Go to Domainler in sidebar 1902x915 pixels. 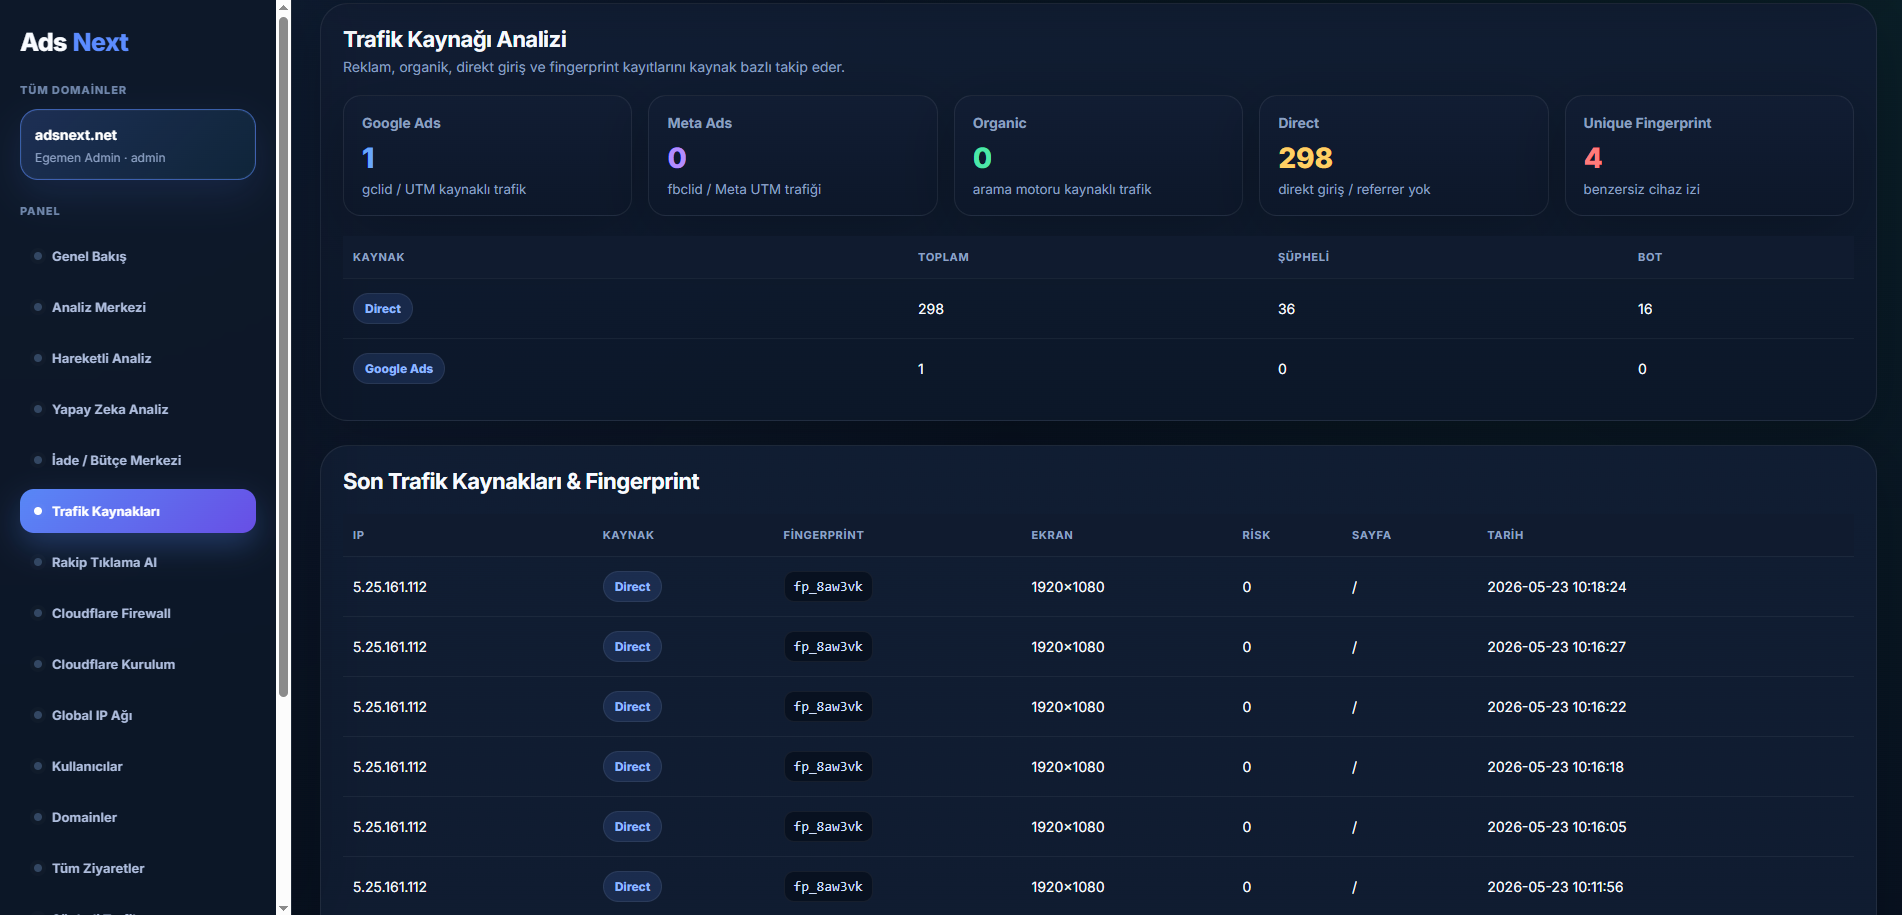click(x=138, y=817)
